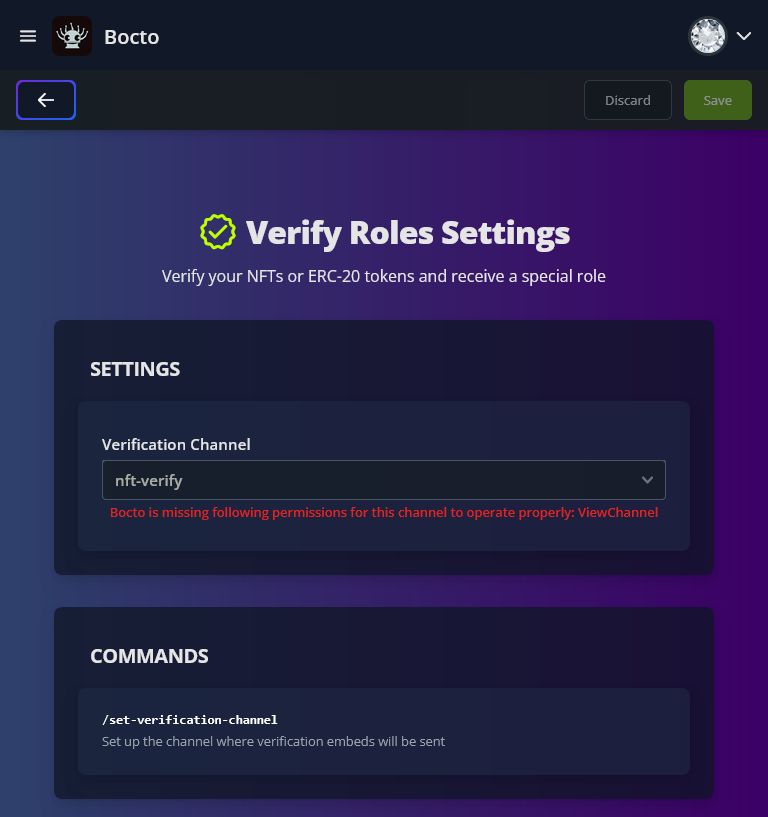
Task: Click the NFTs or ERC-20 tokens subtitle
Action: [384, 276]
